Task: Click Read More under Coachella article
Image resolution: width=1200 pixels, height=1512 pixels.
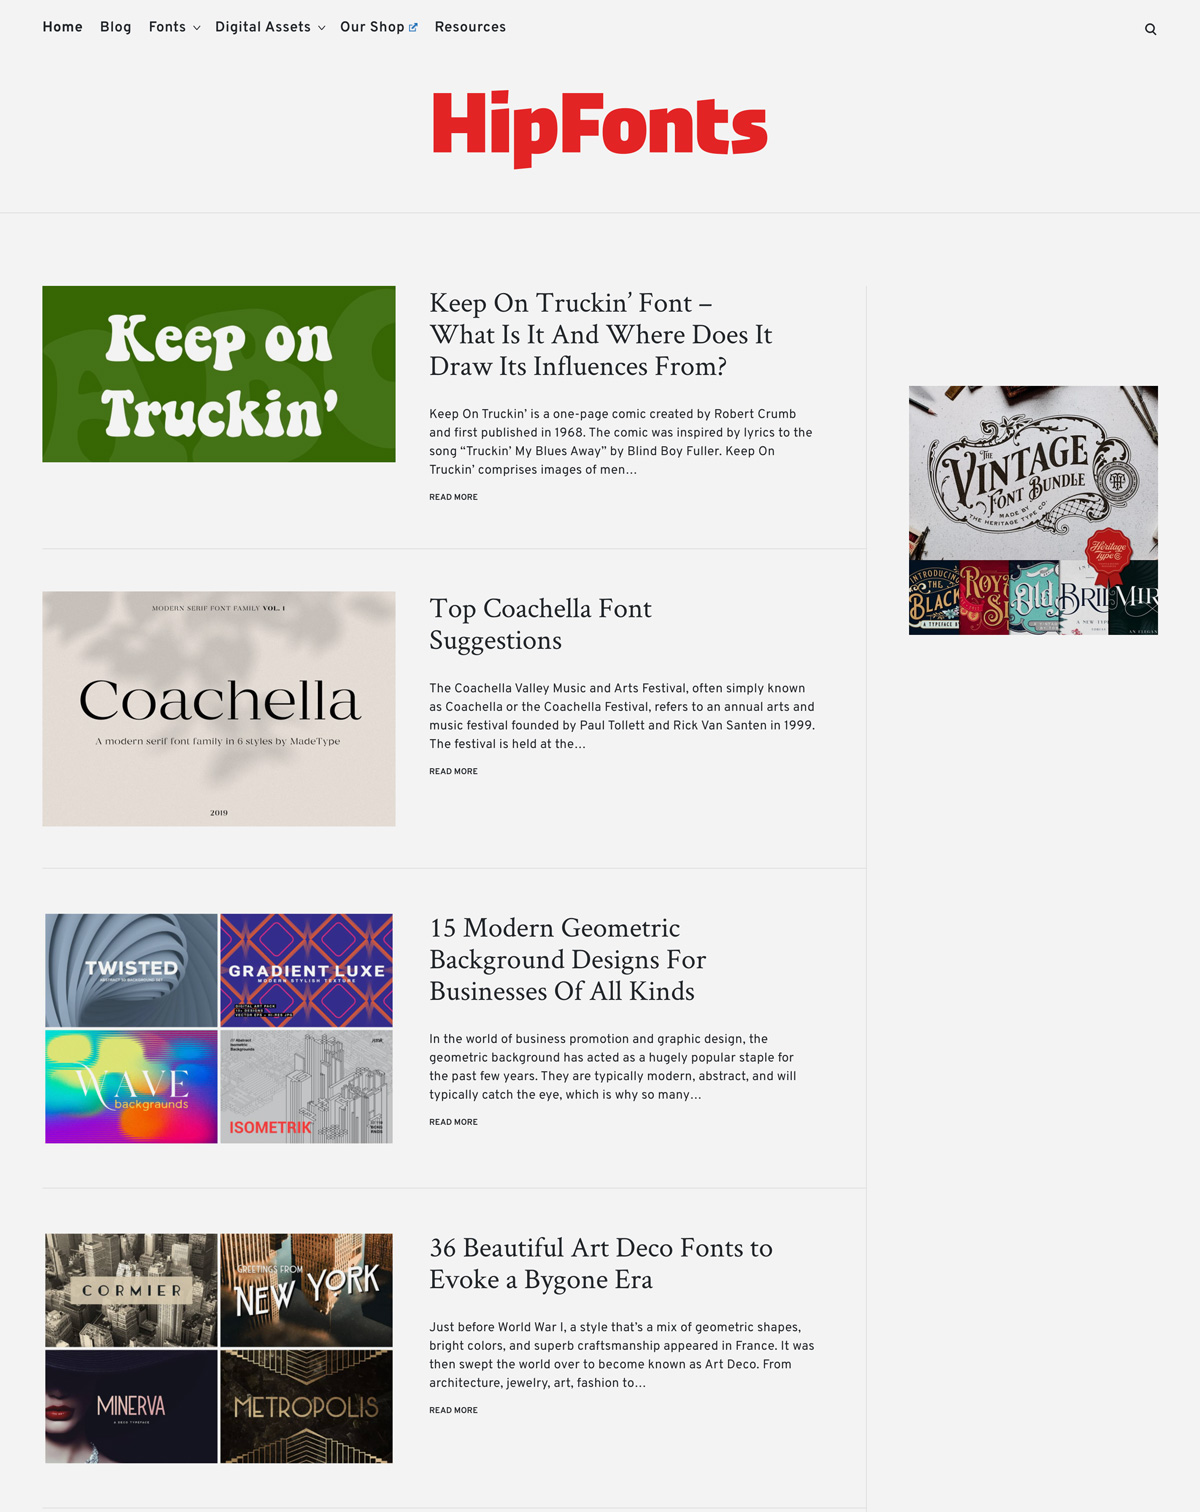Action: click(x=453, y=771)
